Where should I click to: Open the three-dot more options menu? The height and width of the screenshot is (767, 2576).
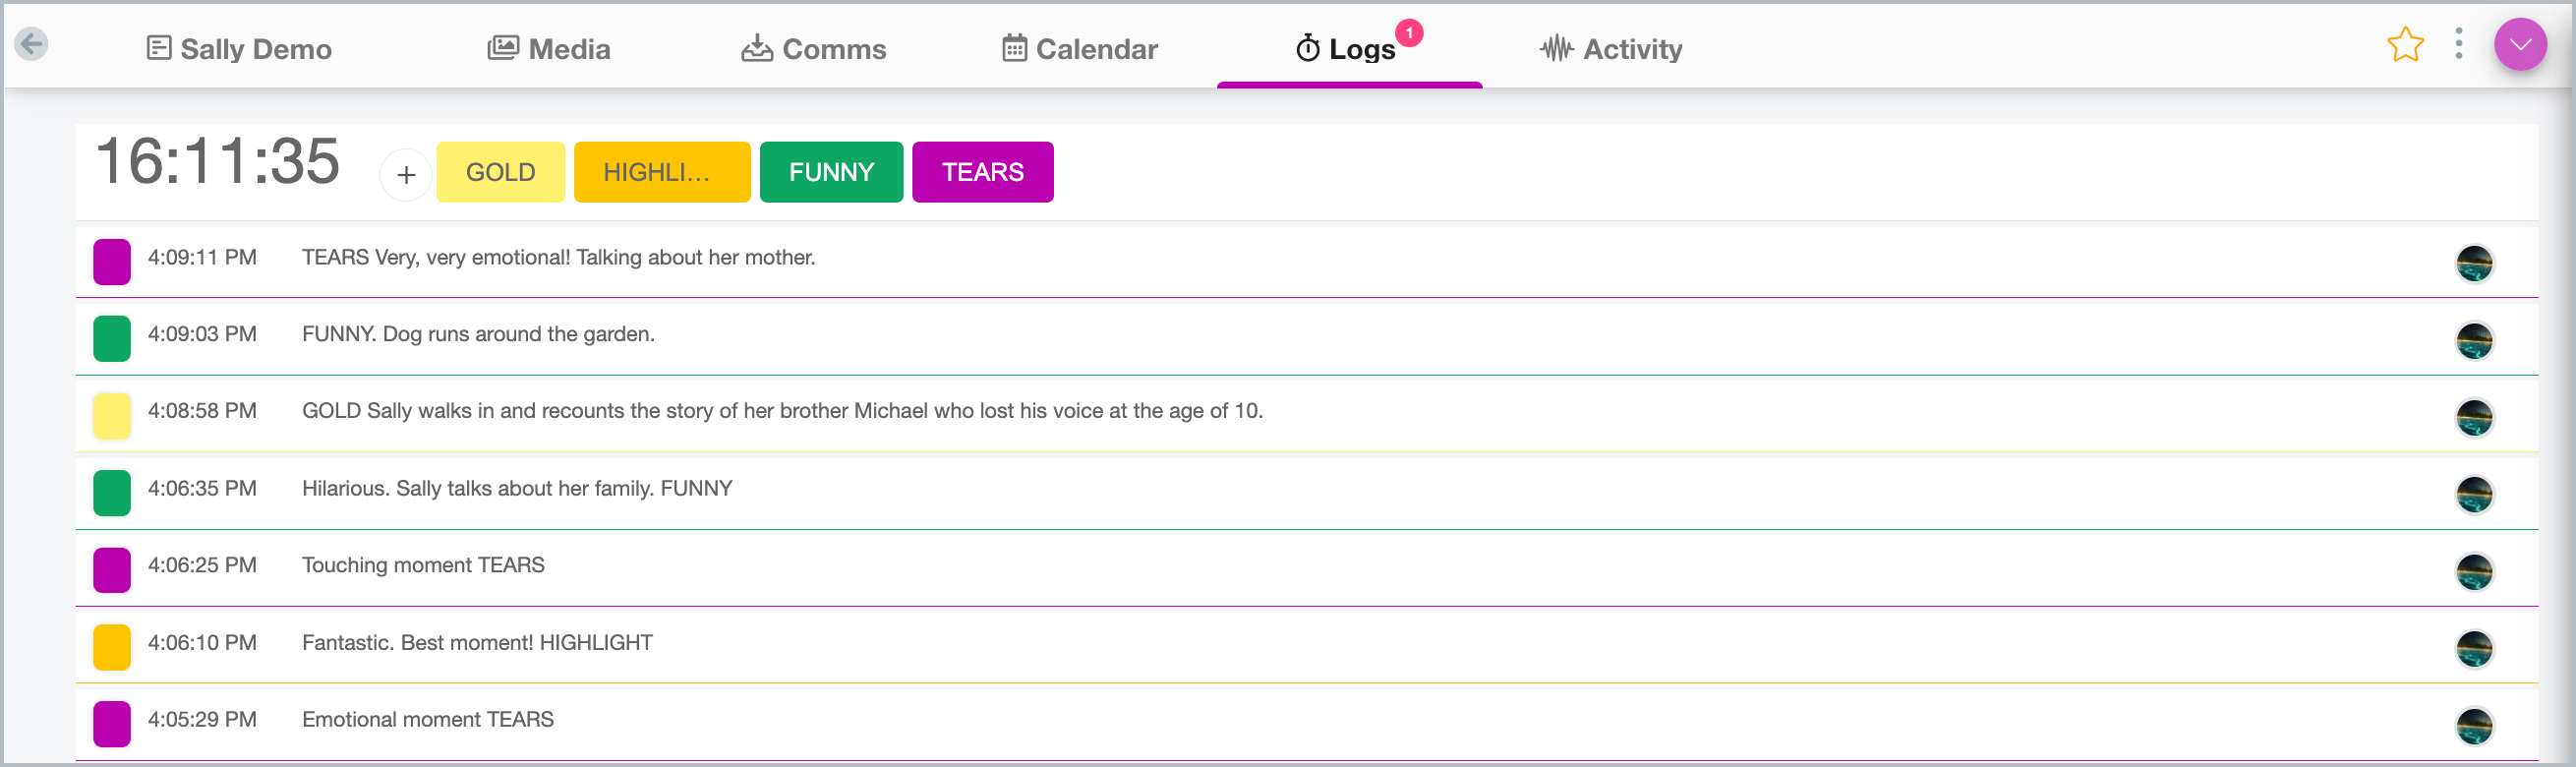tap(2459, 43)
